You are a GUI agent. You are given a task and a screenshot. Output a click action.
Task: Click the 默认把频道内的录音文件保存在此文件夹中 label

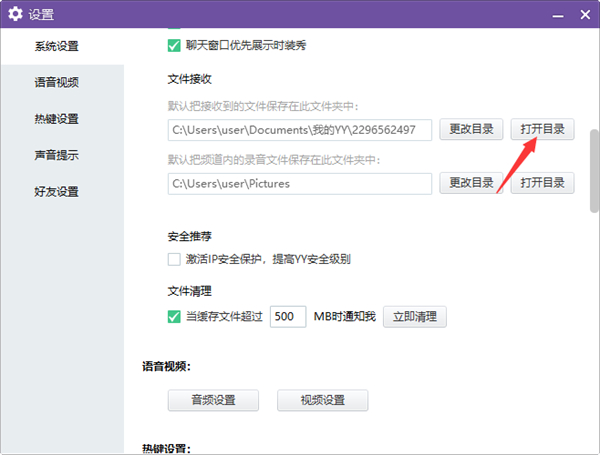click(x=274, y=160)
